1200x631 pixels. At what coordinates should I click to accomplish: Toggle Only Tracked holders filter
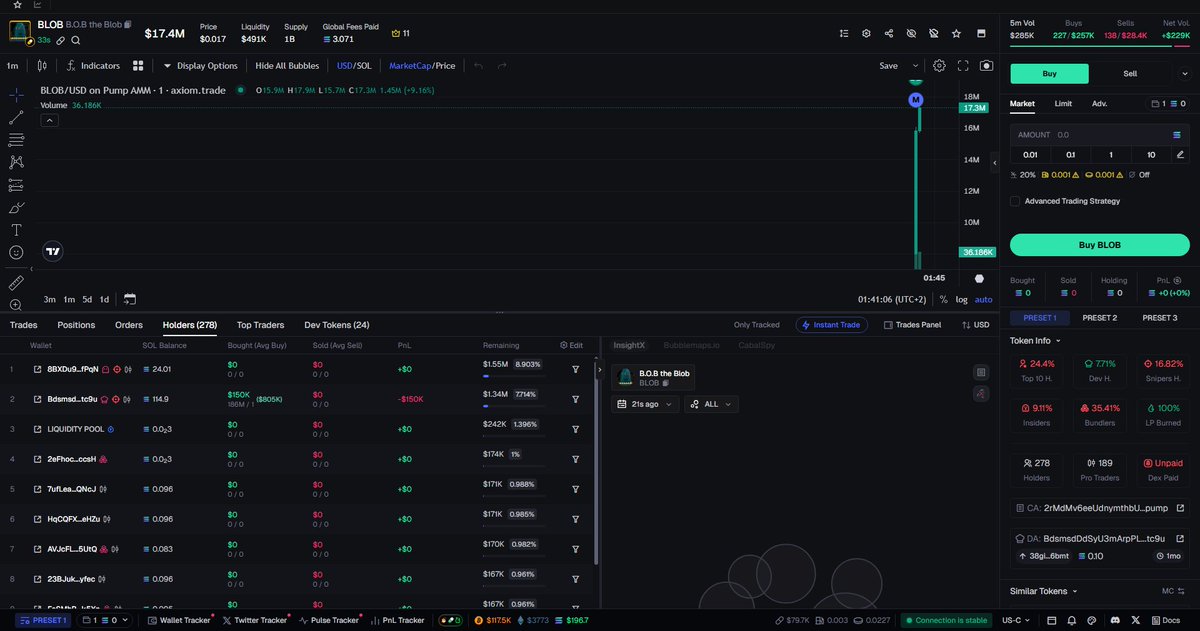(x=756, y=325)
